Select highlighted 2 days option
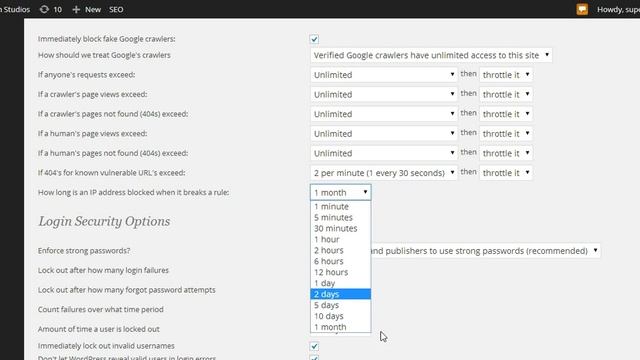This screenshot has width=640, height=360. click(x=340, y=294)
